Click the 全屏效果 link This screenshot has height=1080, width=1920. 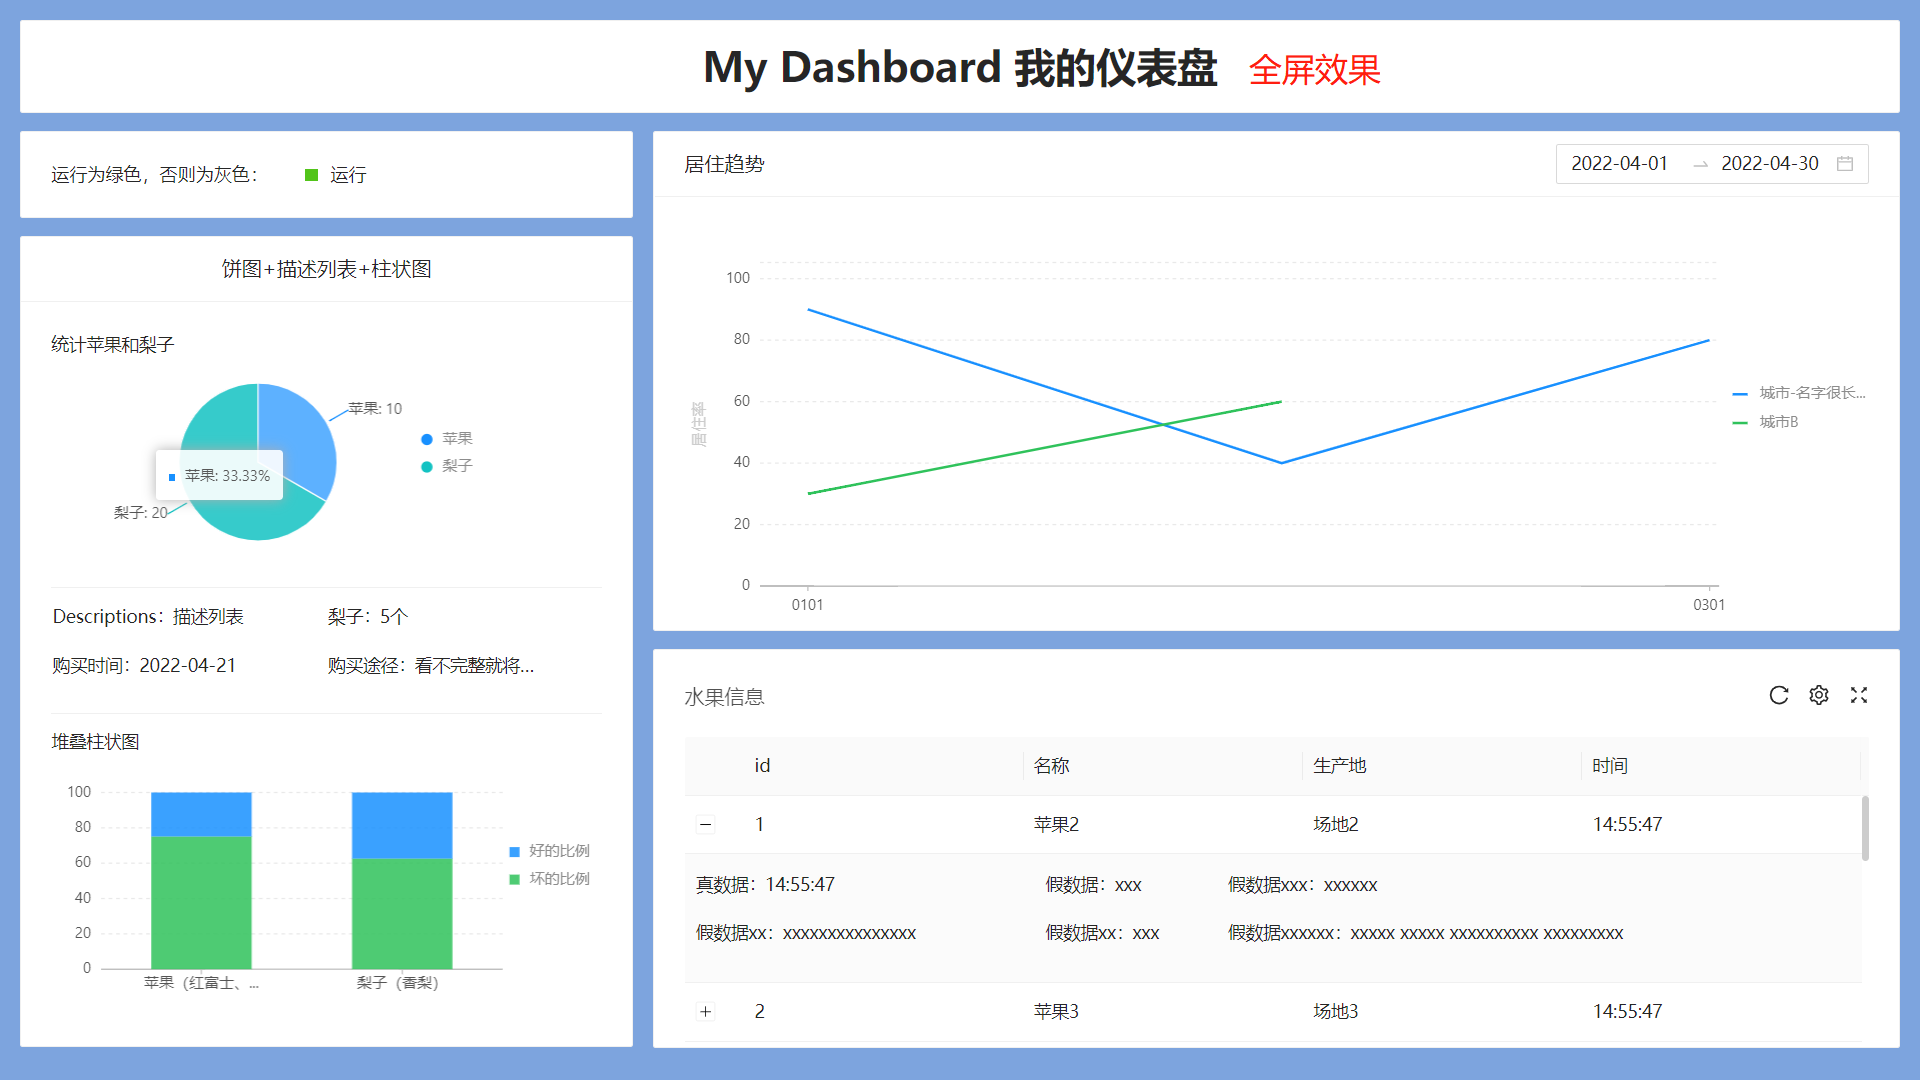(x=1314, y=70)
